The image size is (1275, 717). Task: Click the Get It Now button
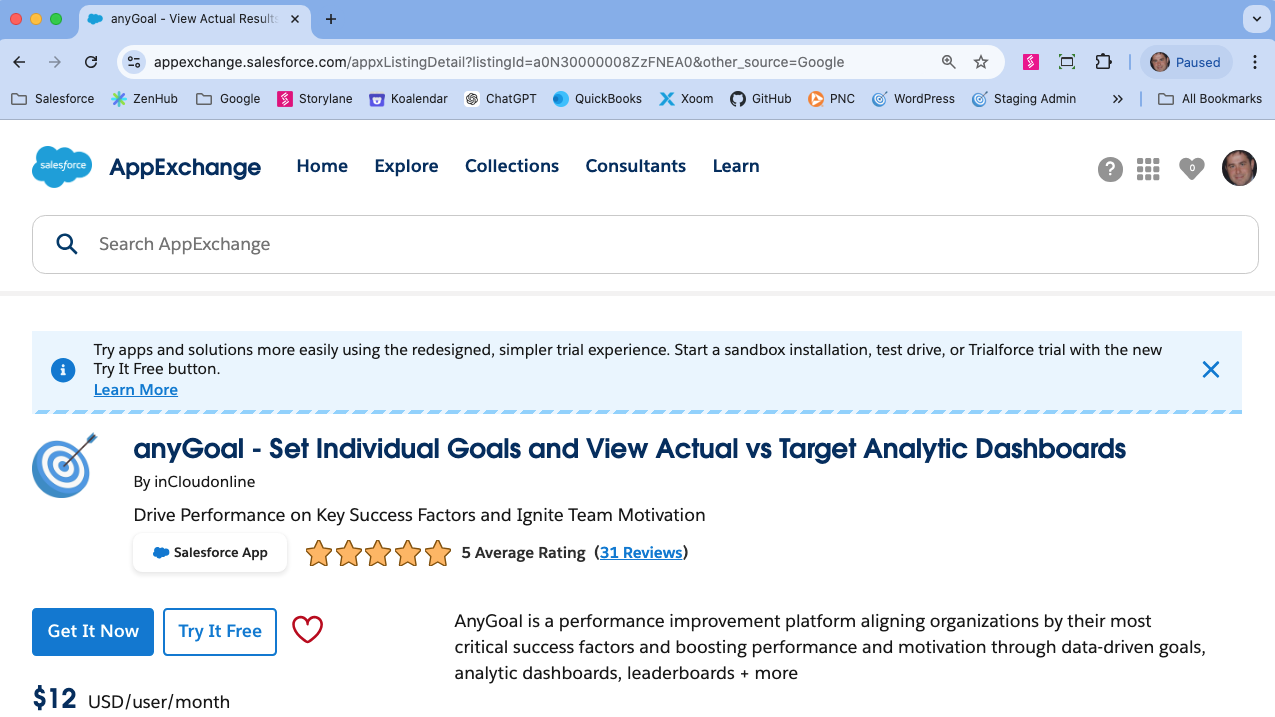93,631
